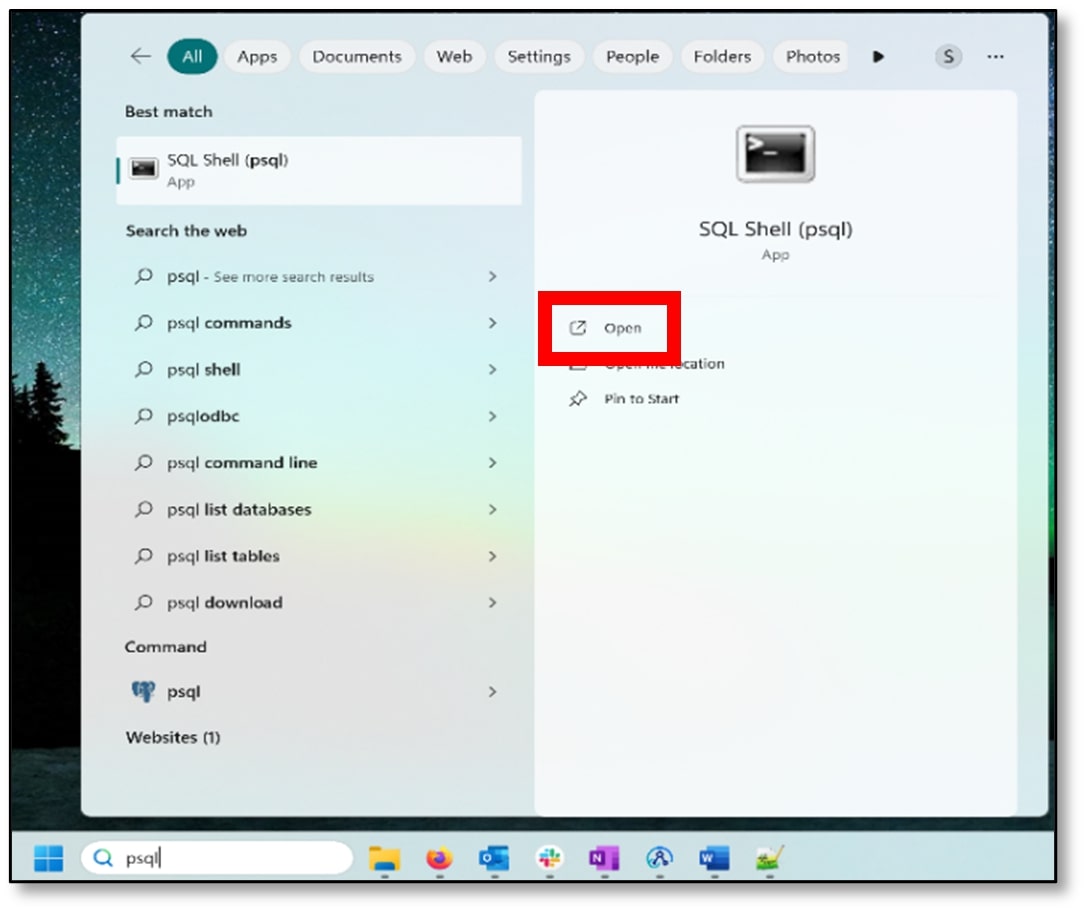
Task: Open Outlook from the taskbar
Action: [494, 859]
